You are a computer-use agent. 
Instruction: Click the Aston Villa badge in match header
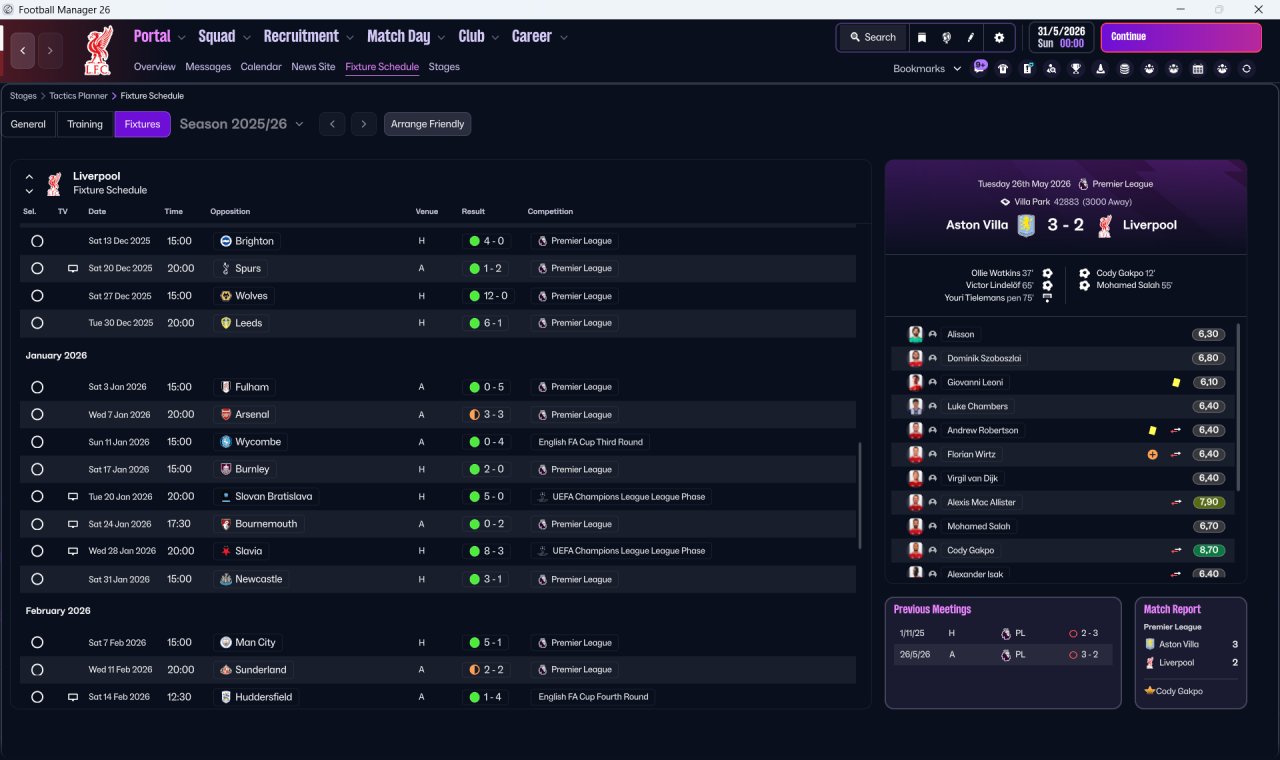pos(1028,225)
